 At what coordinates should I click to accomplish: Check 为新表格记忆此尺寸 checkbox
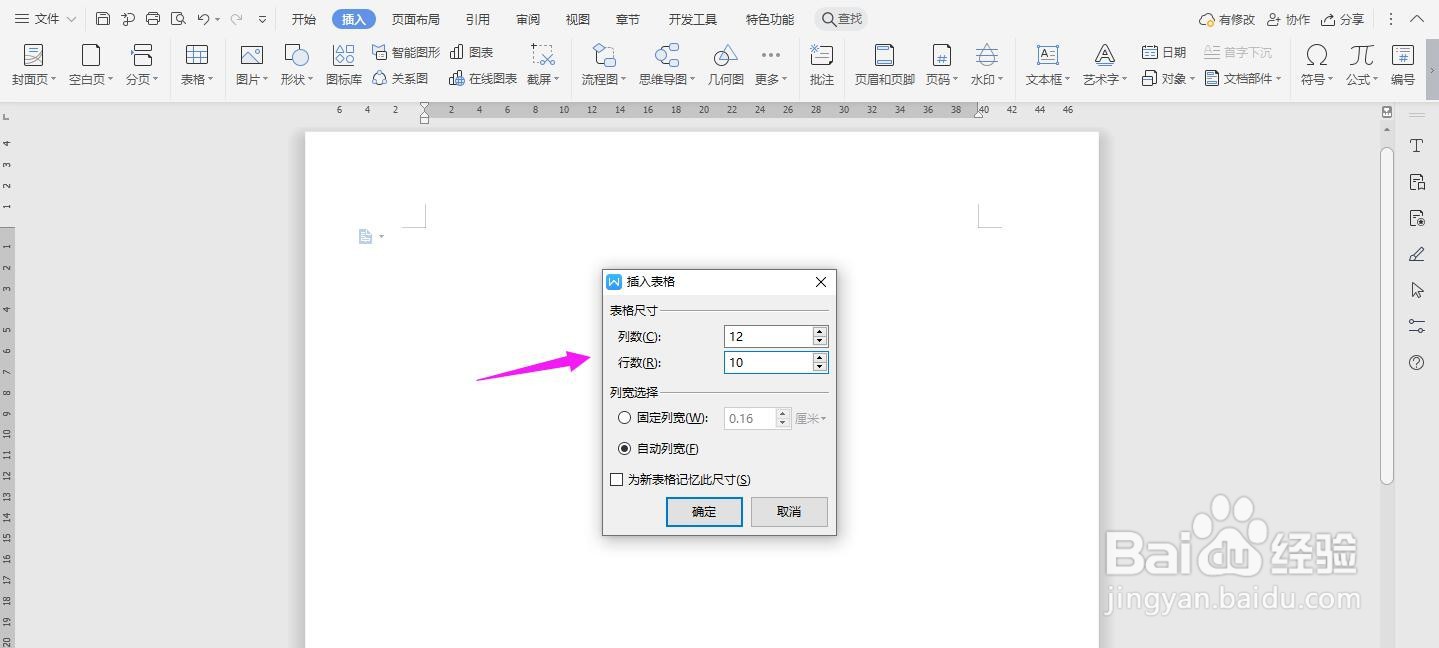pyautogui.click(x=617, y=480)
